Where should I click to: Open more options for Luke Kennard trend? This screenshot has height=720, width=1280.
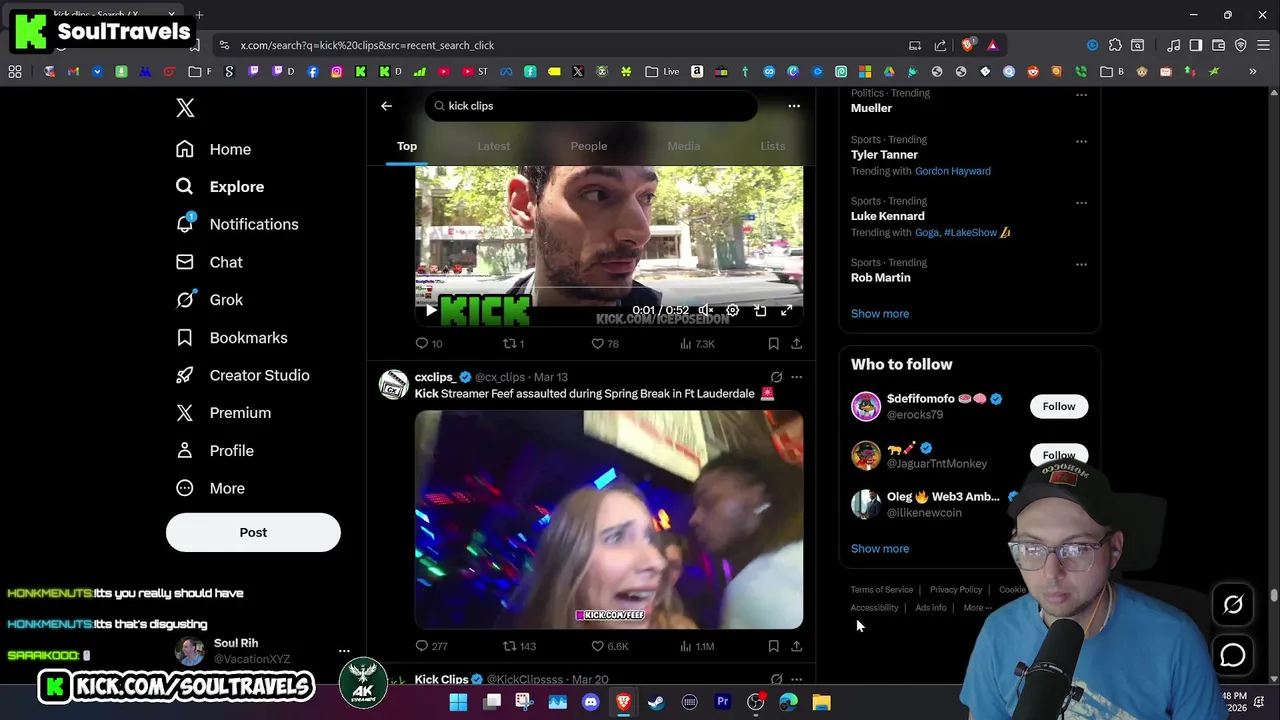click(1081, 203)
